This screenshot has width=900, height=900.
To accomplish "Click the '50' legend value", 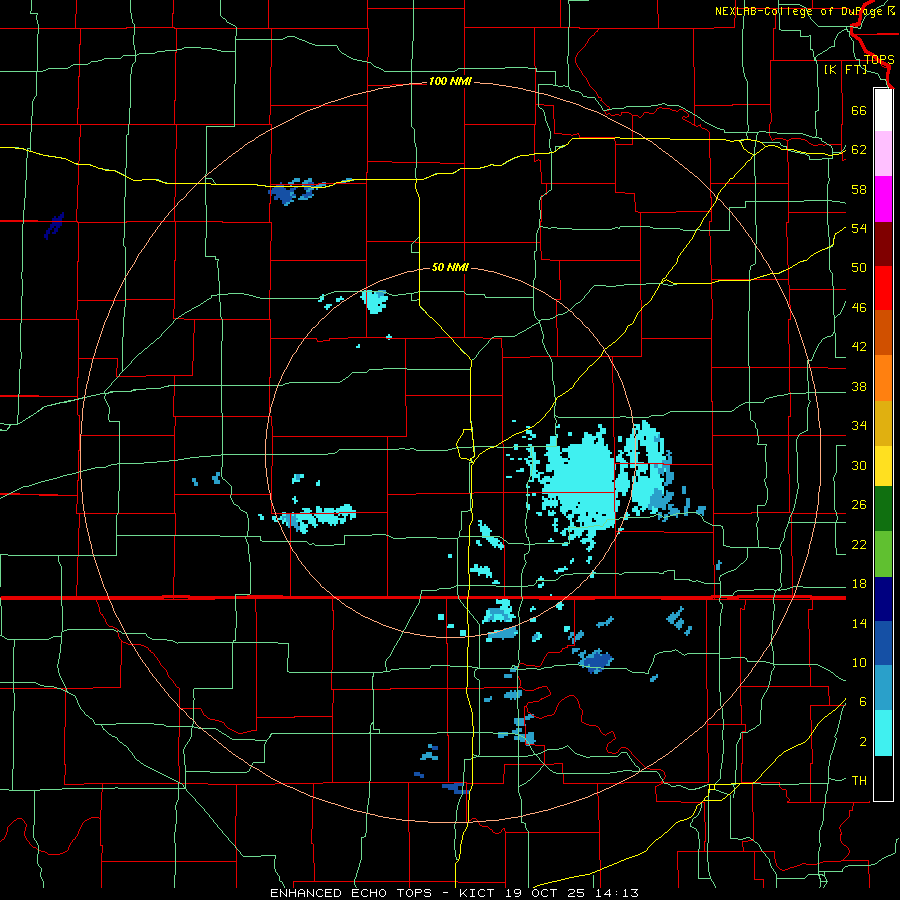I will pos(859,268).
